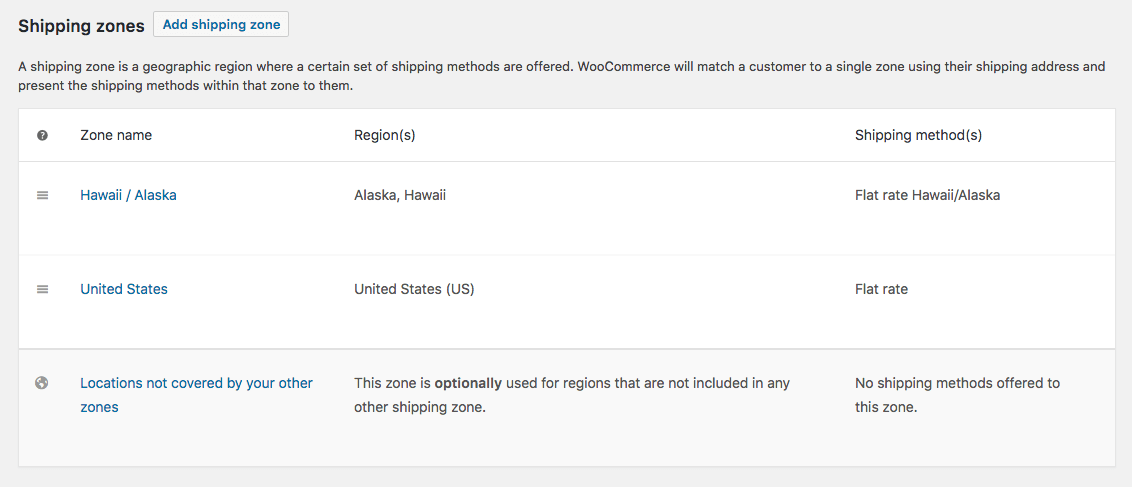Click the regions not included description text
This screenshot has width=1132, height=487.
572,395
